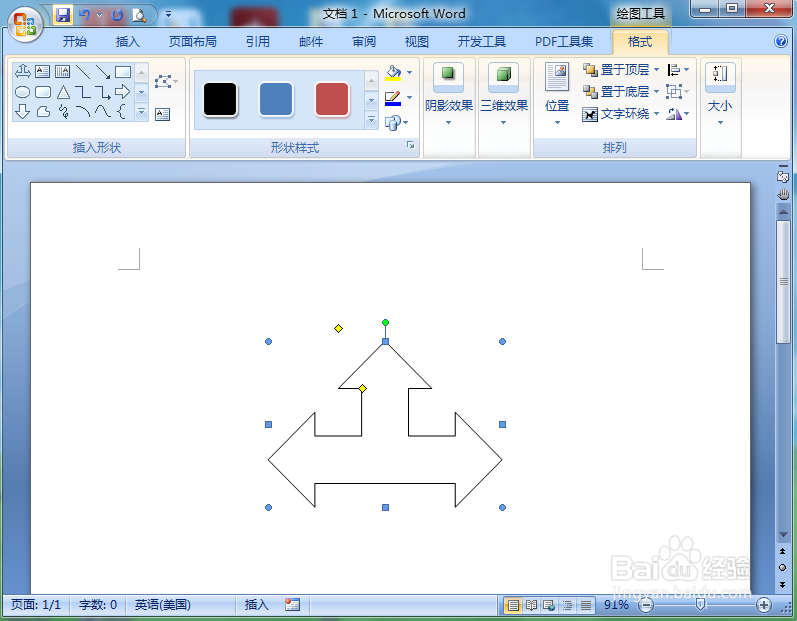Image resolution: width=797 pixels, height=621 pixels.
Task: Choose the oval shape
Action: 22,92
